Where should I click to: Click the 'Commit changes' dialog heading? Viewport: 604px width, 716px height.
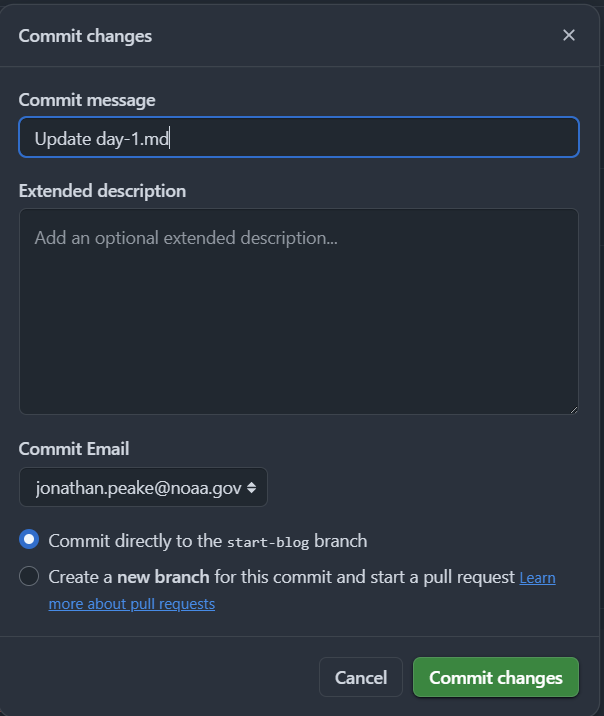pyautogui.click(x=85, y=36)
